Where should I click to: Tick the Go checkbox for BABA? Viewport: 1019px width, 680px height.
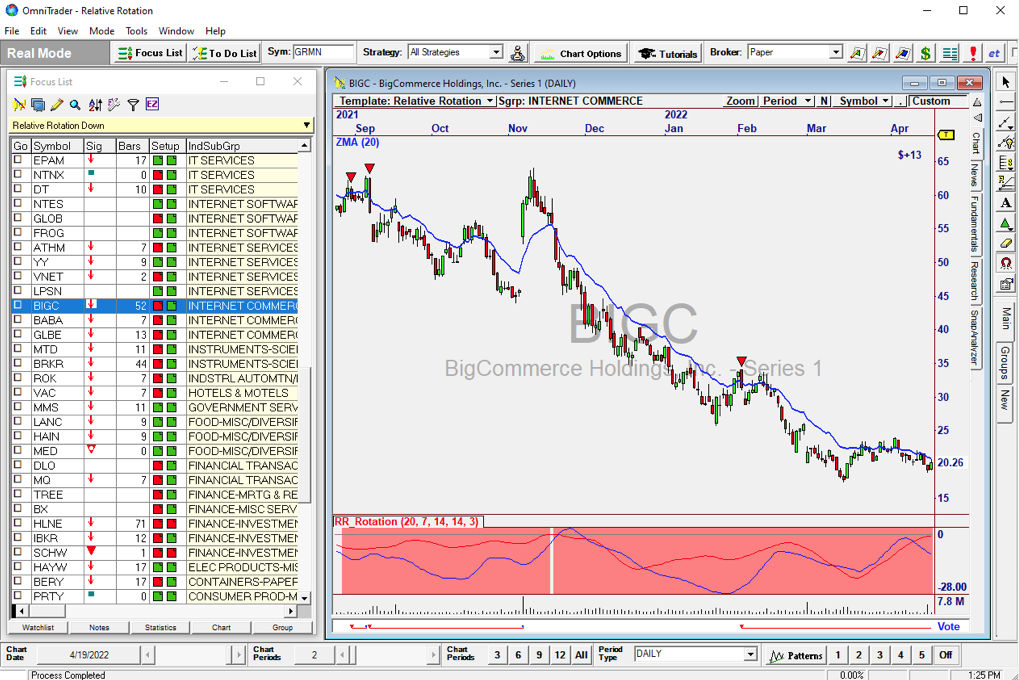(18, 319)
